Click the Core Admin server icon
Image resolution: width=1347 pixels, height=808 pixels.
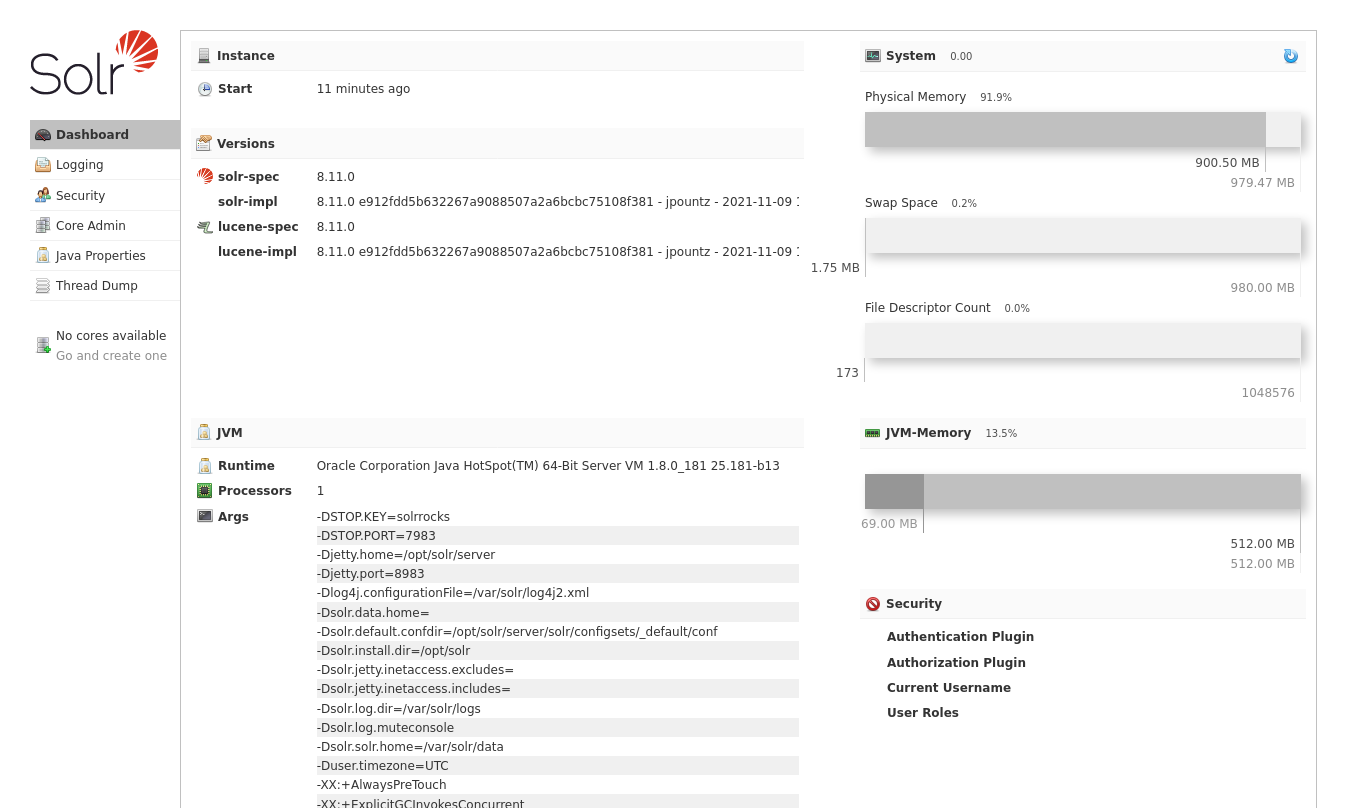click(x=43, y=226)
